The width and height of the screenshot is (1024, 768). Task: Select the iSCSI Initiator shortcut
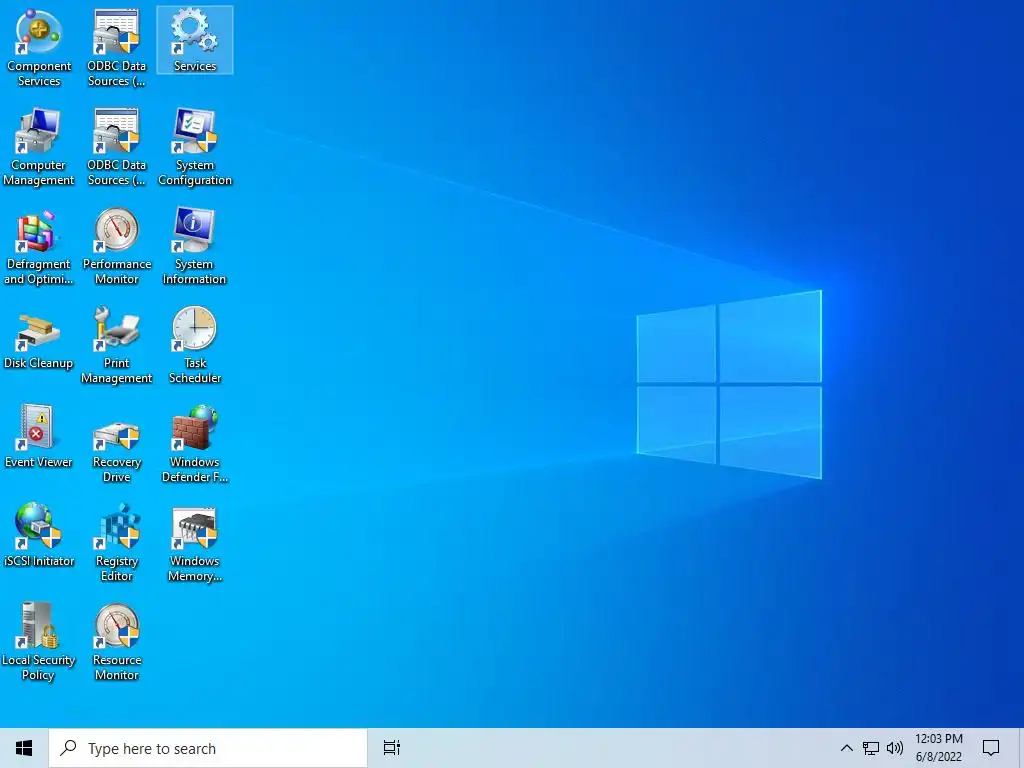tap(39, 536)
